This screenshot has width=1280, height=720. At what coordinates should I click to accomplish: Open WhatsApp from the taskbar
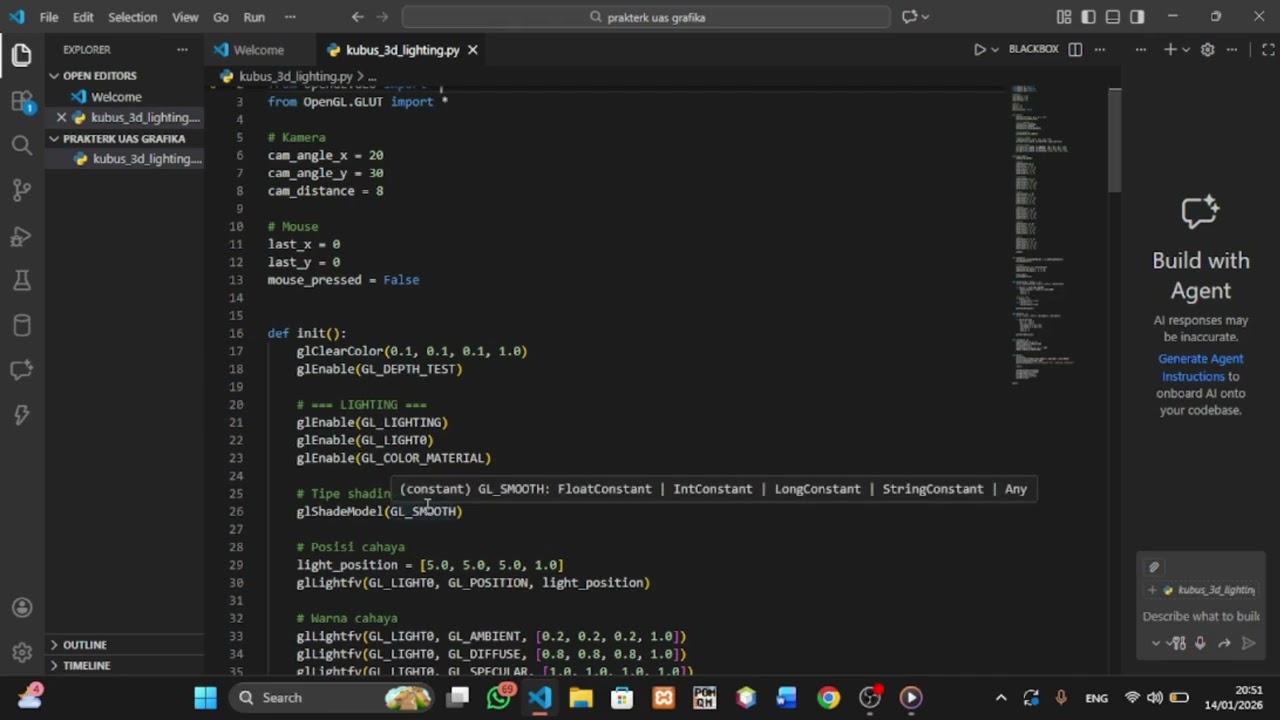click(x=499, y=698)
